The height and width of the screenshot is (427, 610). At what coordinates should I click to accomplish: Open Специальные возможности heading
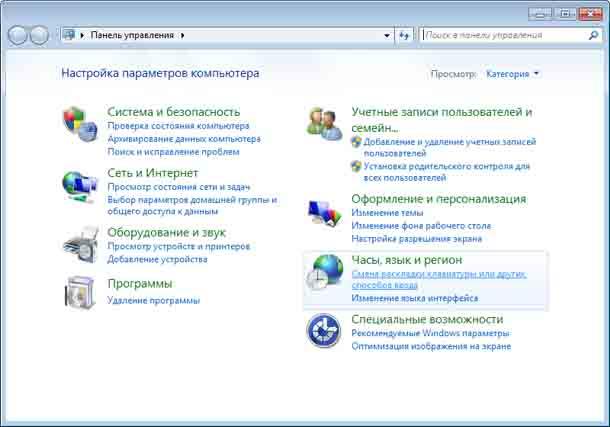point(427,319)
